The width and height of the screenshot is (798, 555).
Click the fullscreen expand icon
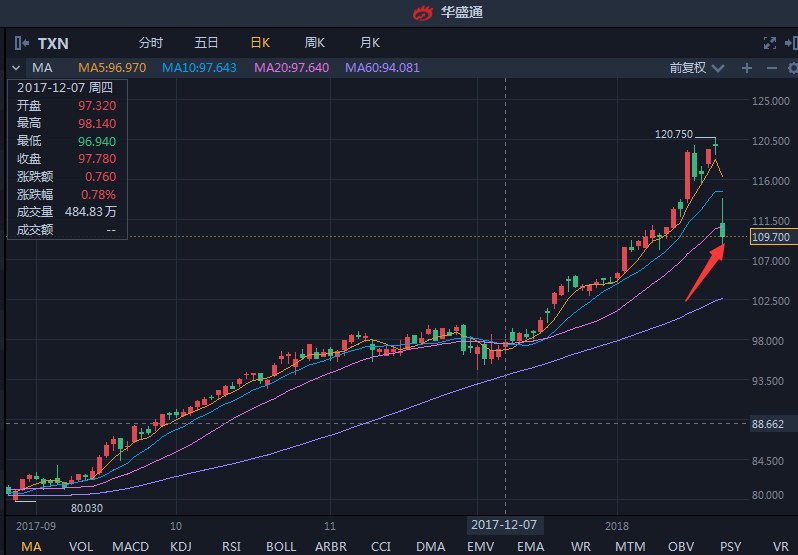pyautogui.click(x=769, y=43)
